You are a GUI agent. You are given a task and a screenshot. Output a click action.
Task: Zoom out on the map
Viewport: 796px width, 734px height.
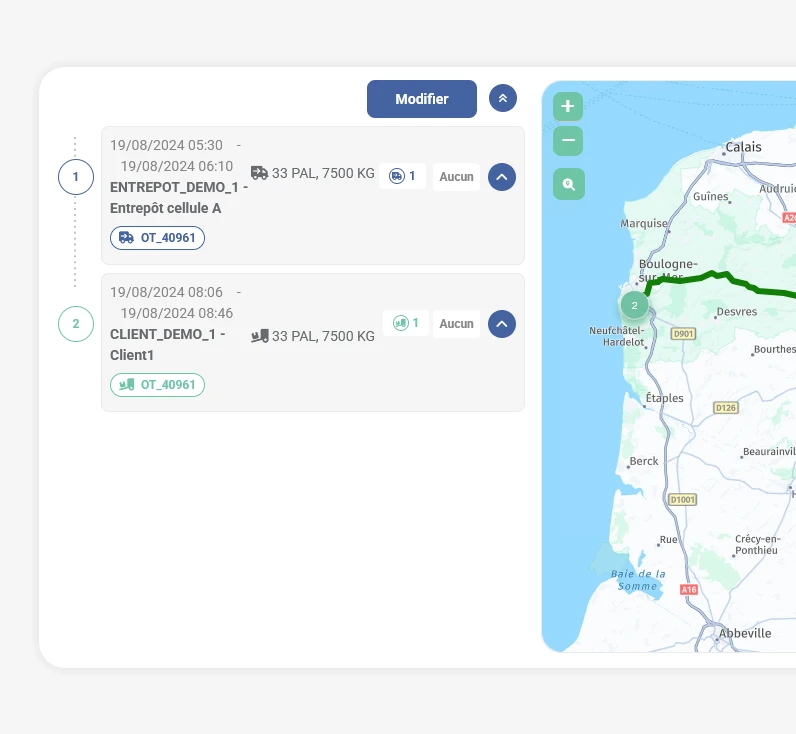[568, 141]
